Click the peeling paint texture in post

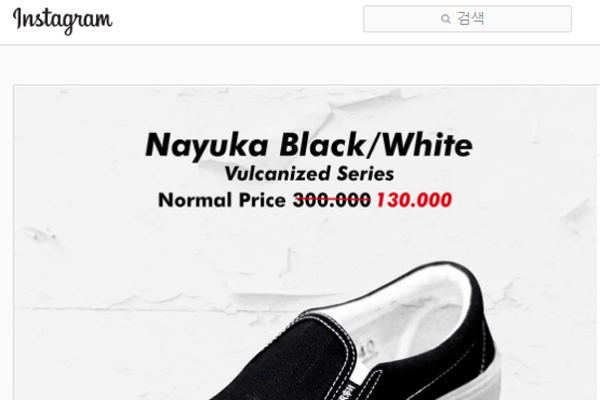click(115, 268)
